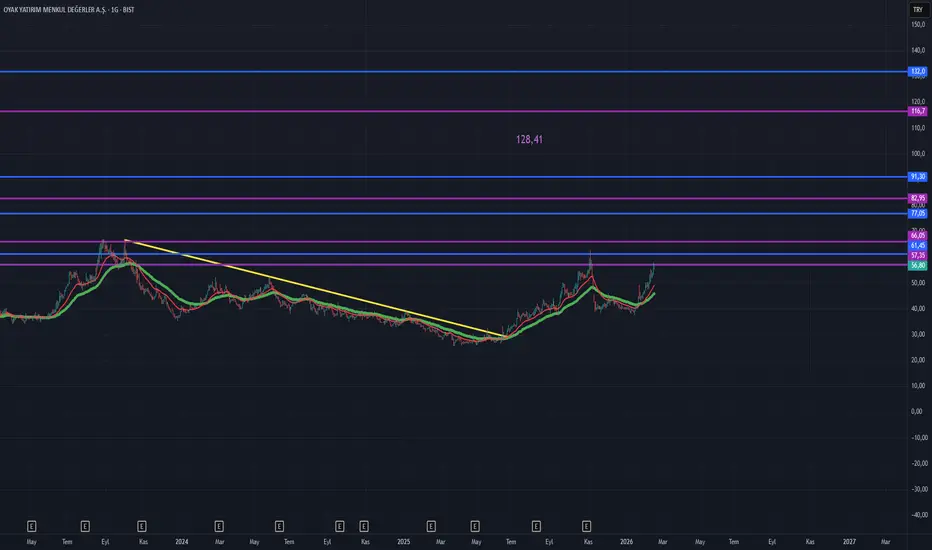Click the -40,00 value on the price axis

[919, 515]
